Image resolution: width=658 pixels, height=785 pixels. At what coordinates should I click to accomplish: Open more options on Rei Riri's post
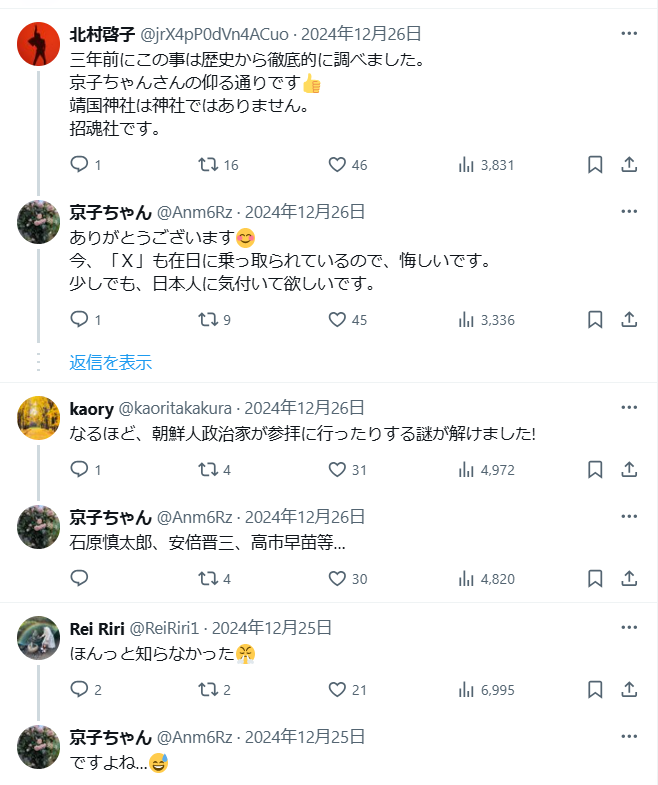(629, 628)
